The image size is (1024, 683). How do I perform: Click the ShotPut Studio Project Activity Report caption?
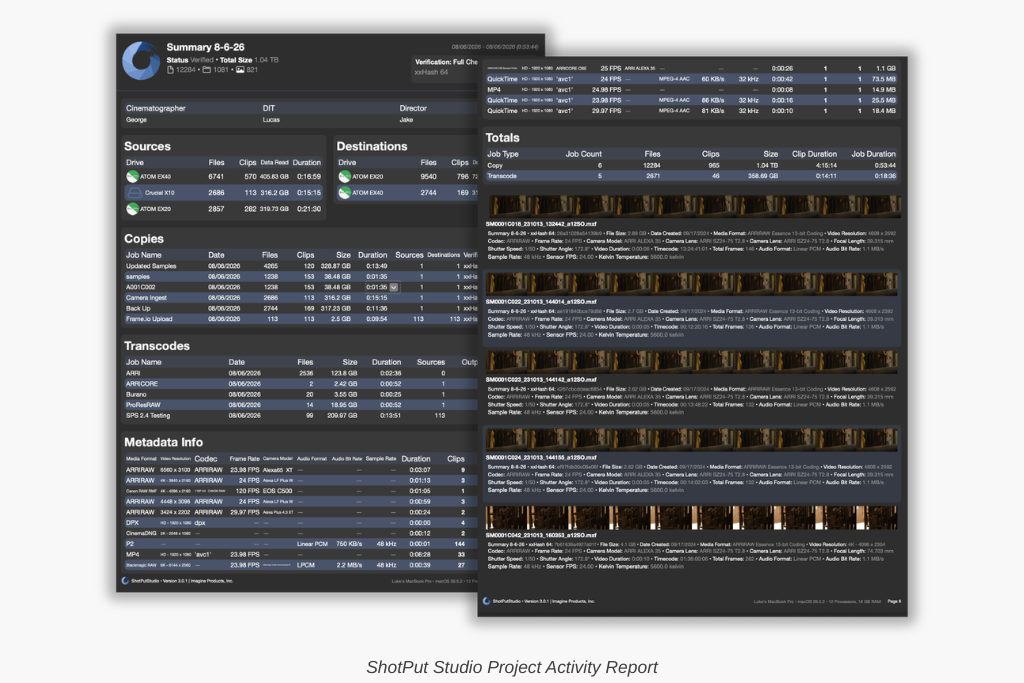(x=512, y=667)
